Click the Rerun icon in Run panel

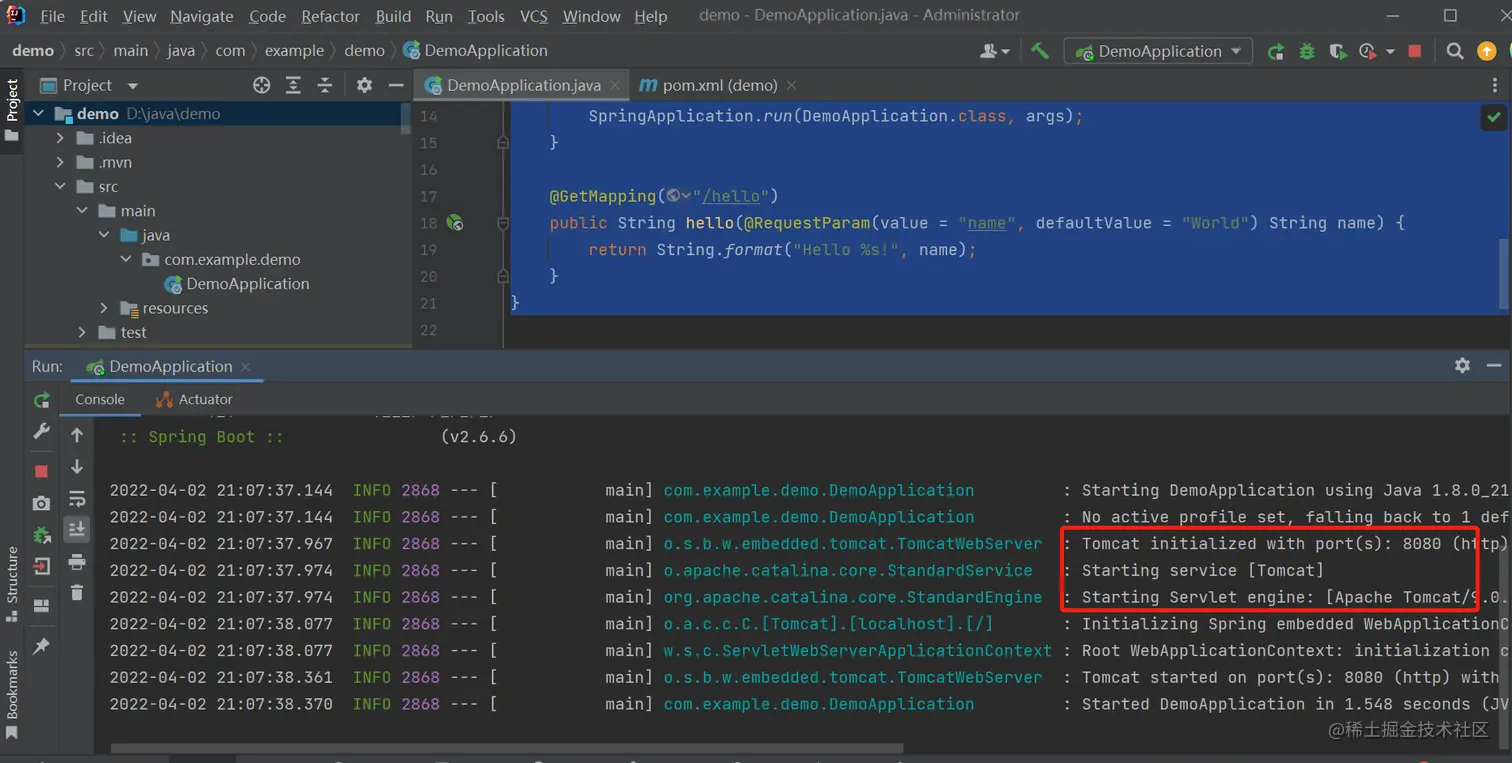click(41, 400)
